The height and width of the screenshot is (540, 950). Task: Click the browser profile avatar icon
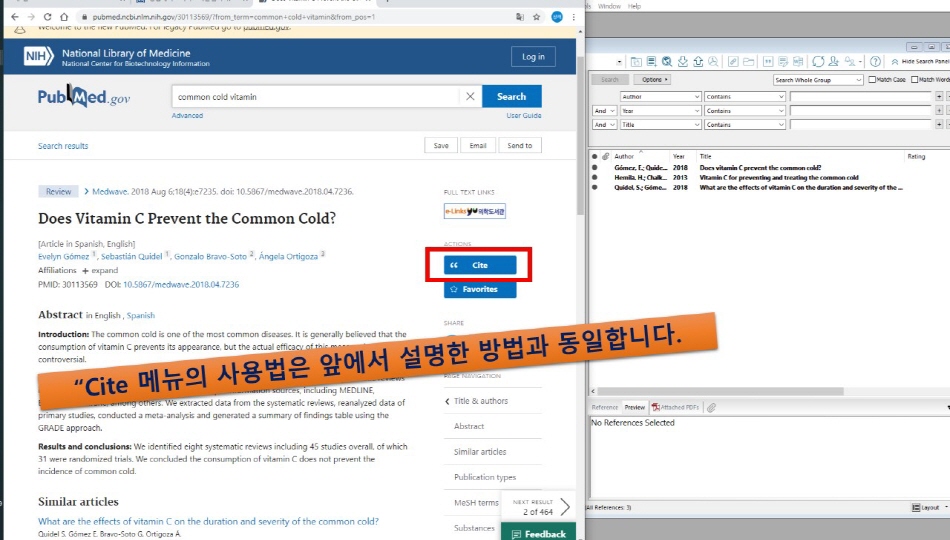(557, 17)
